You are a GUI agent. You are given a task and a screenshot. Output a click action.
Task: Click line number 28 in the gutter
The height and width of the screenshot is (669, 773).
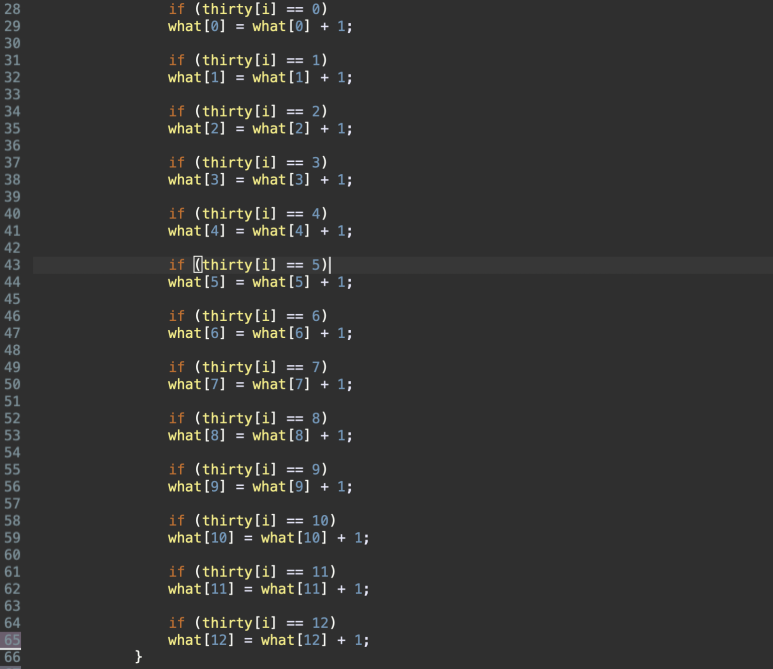point(12,9)
